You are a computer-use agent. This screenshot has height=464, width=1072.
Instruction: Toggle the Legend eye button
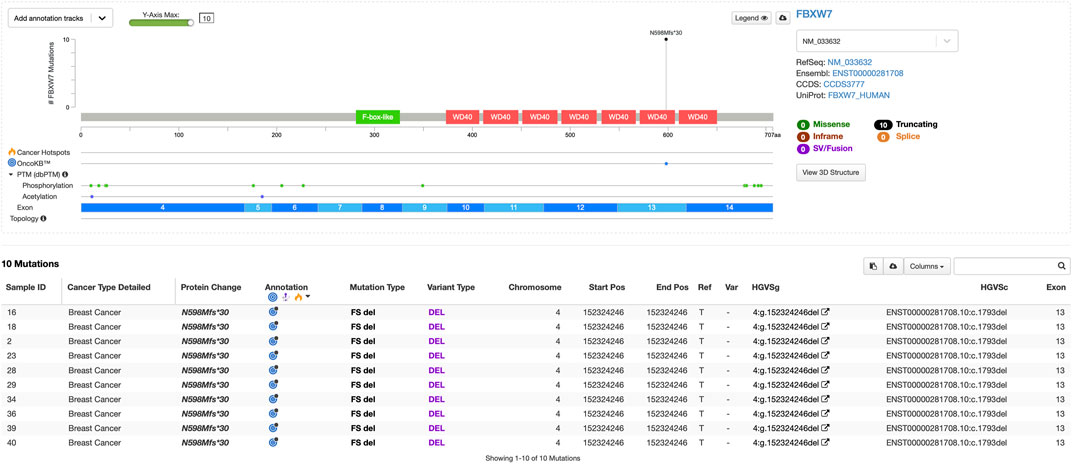coord(751,18)
